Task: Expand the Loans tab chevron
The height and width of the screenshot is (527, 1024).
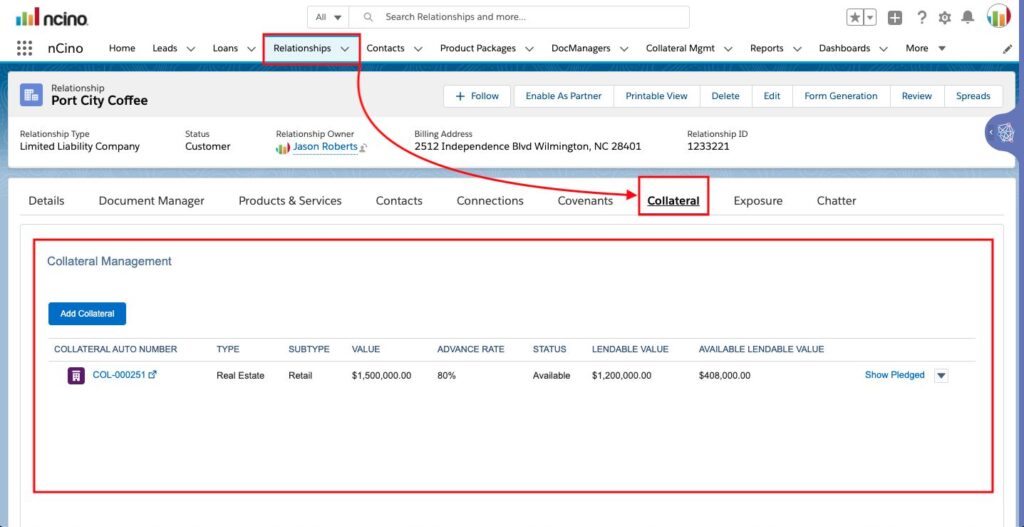Action: (251, 49)
